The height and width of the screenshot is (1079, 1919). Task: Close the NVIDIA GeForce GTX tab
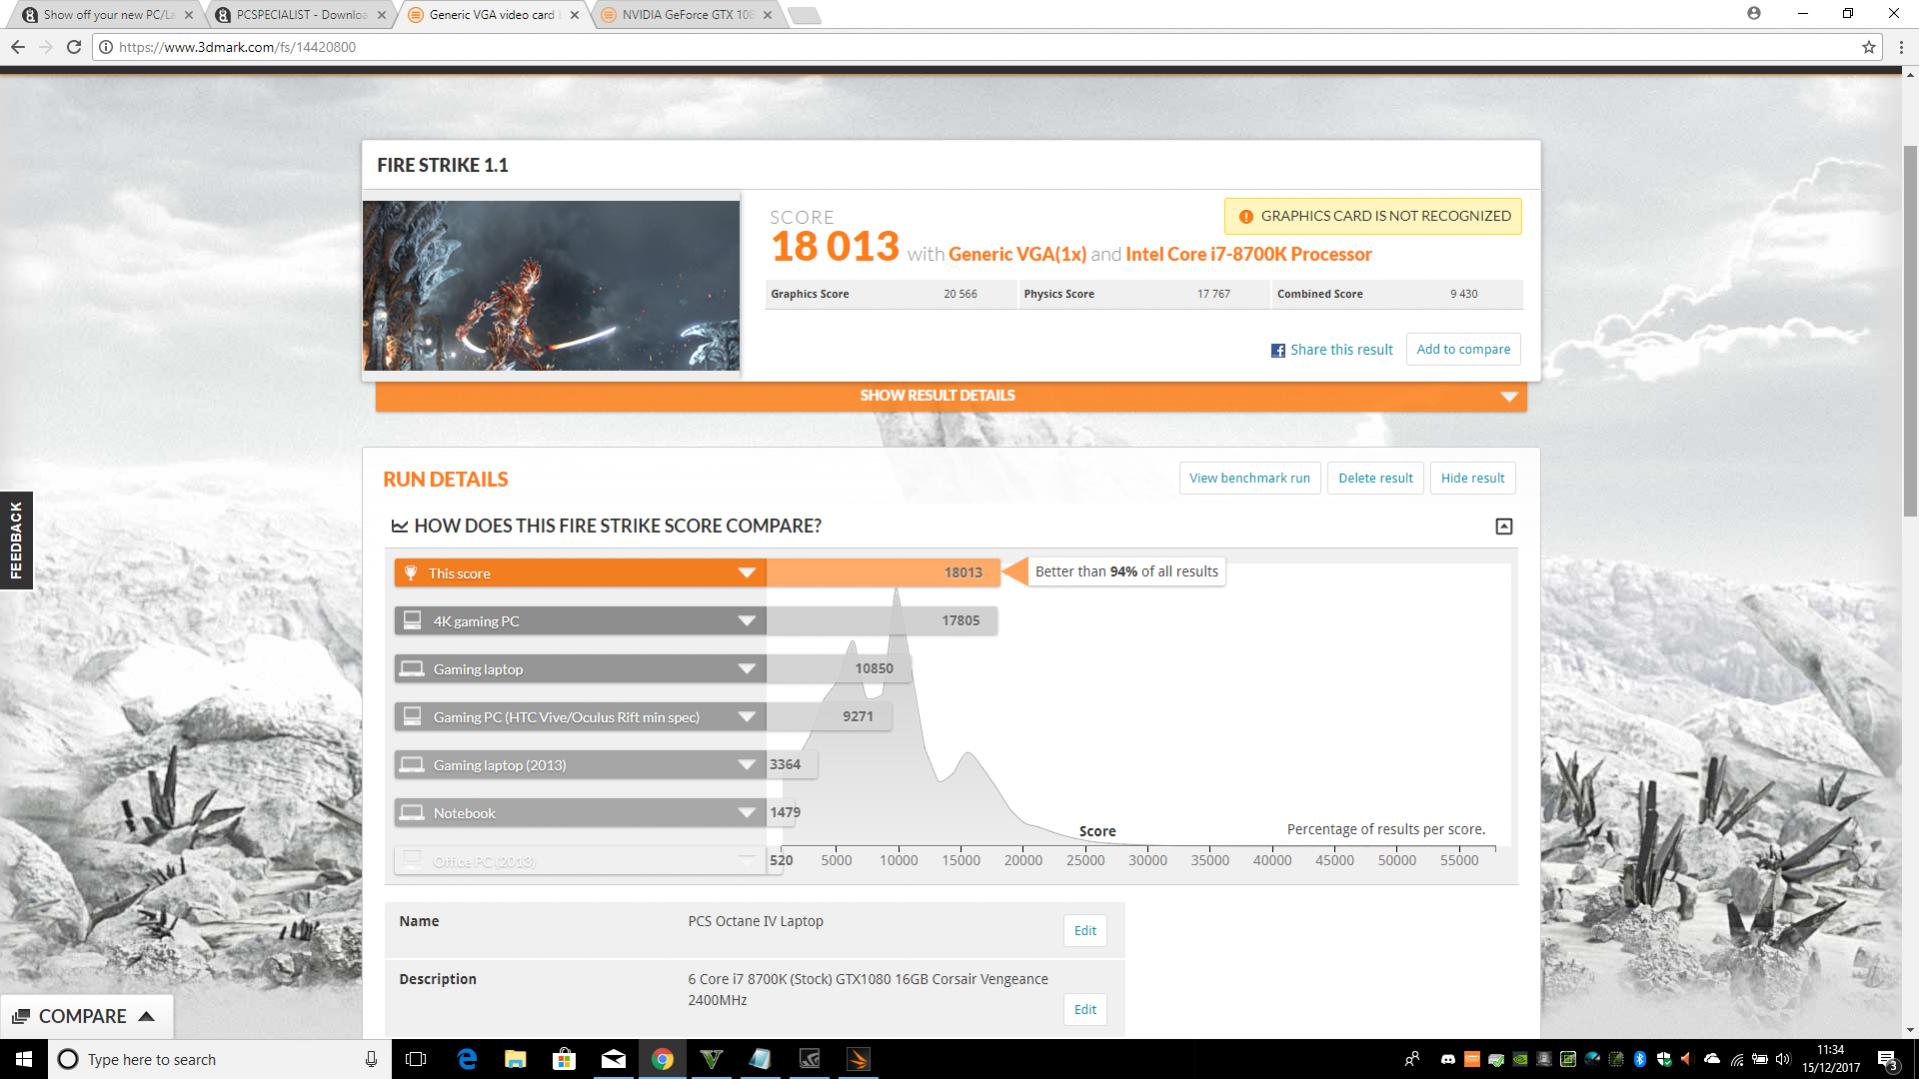pos(767,15)
